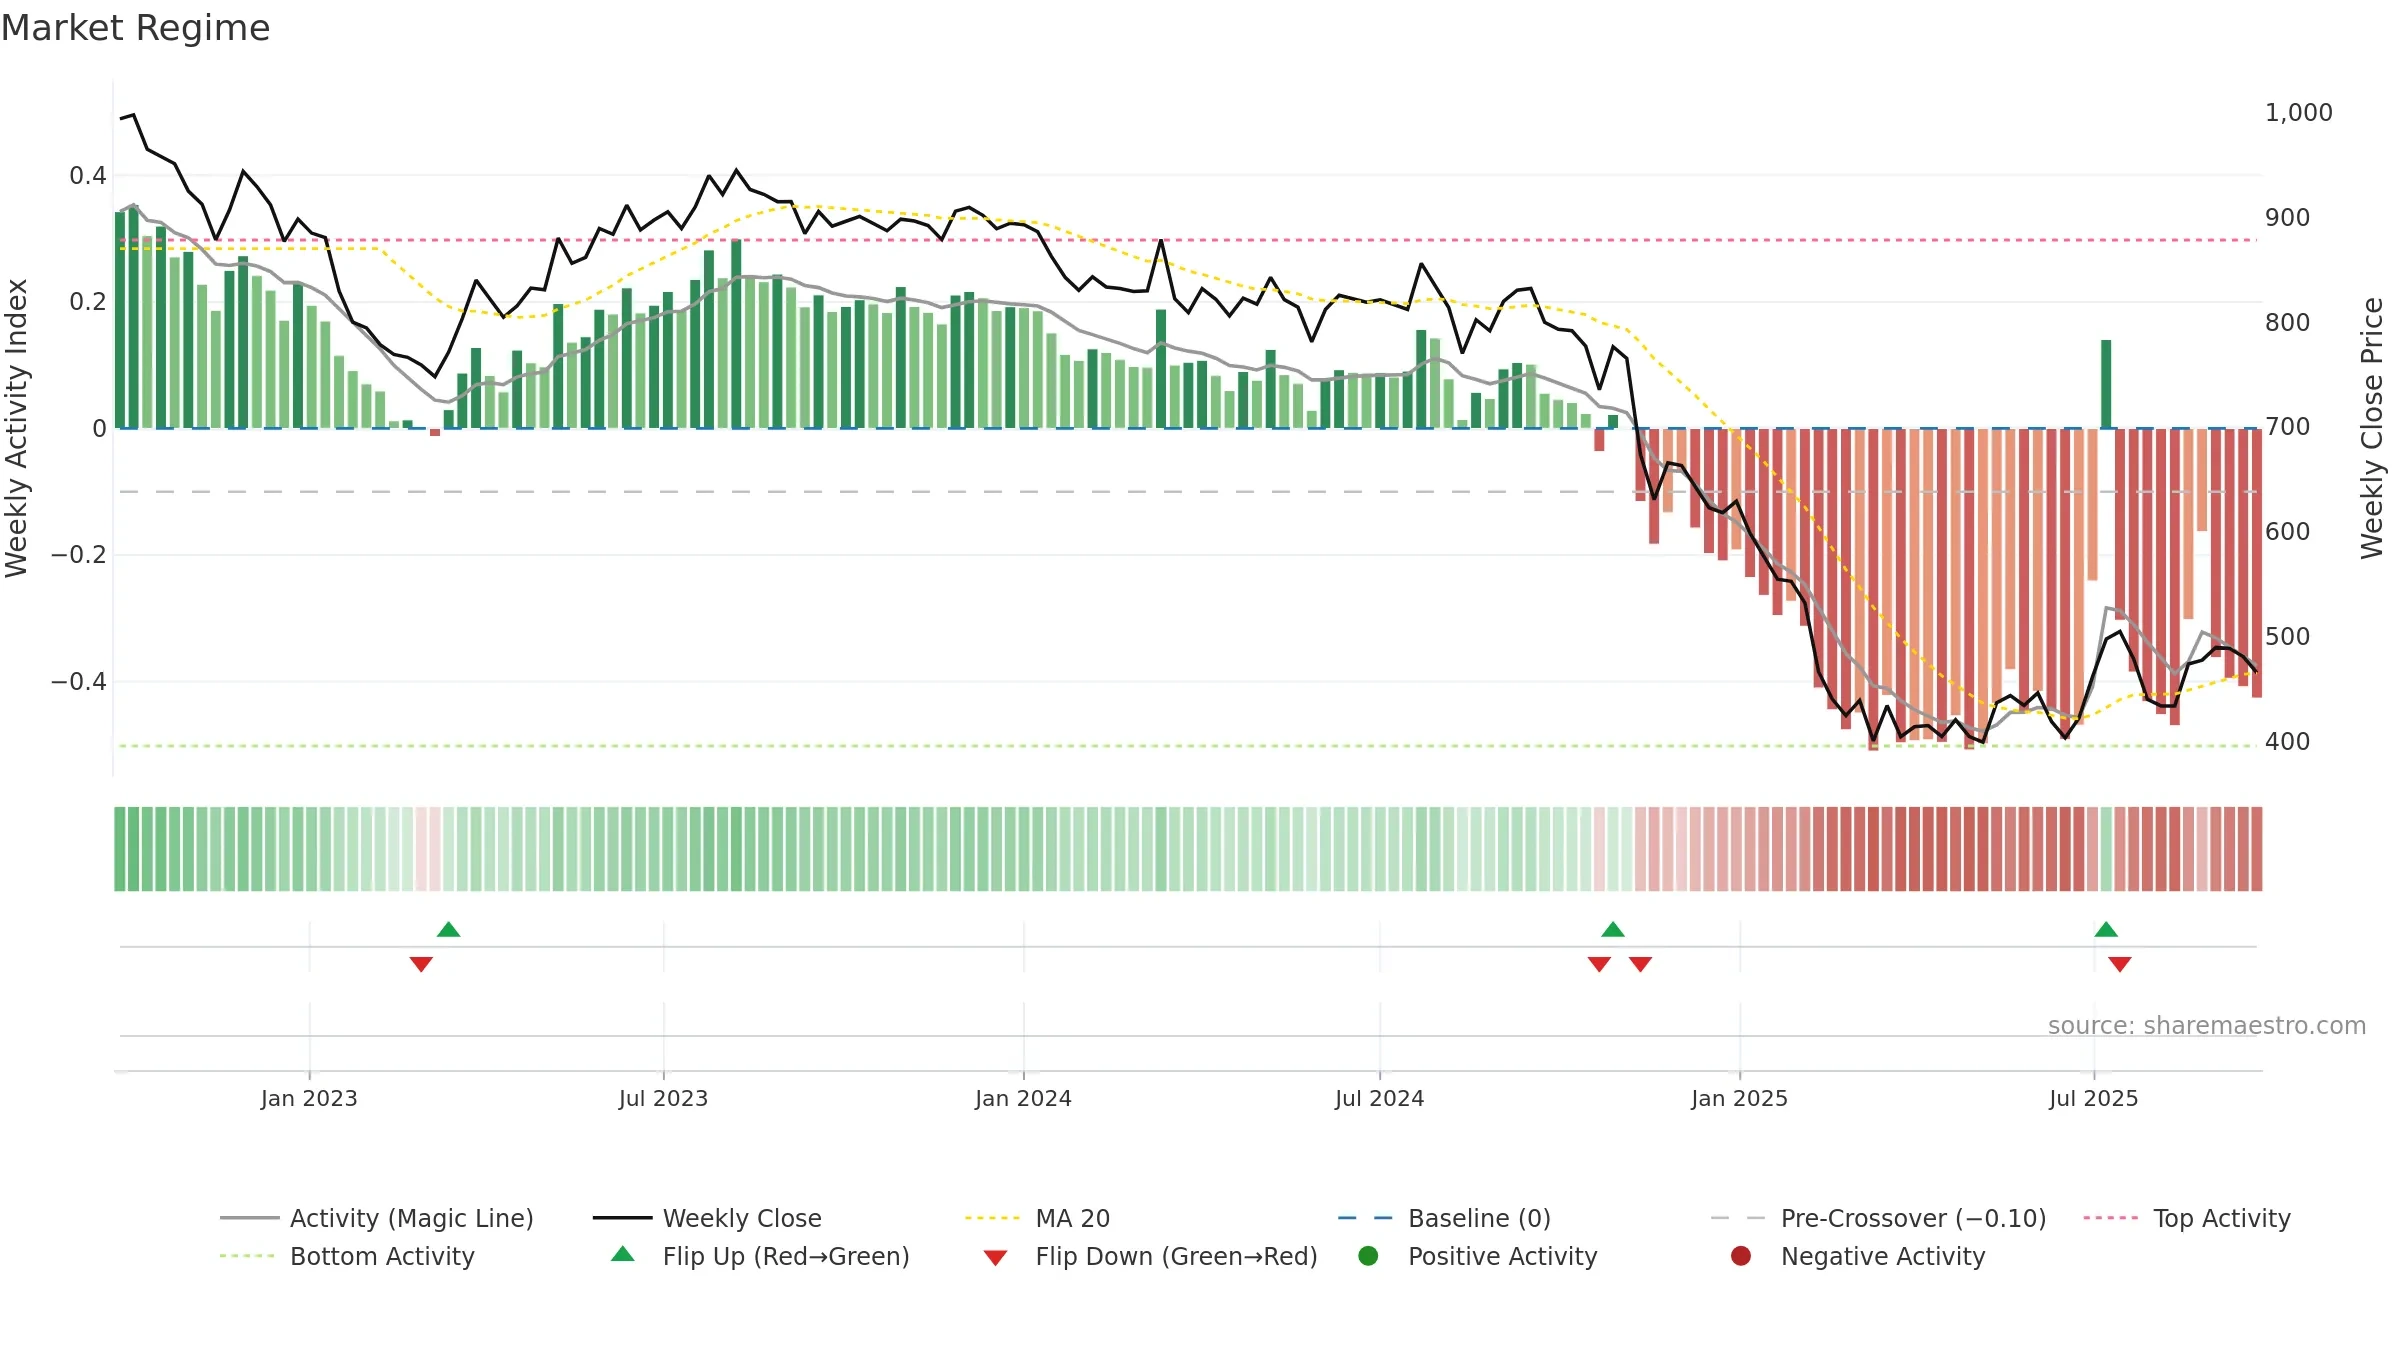Screen dimensions: 2400x1350
Task: Click the source: sharemaestro.com text
Action: click(x=2207, y=1025)
